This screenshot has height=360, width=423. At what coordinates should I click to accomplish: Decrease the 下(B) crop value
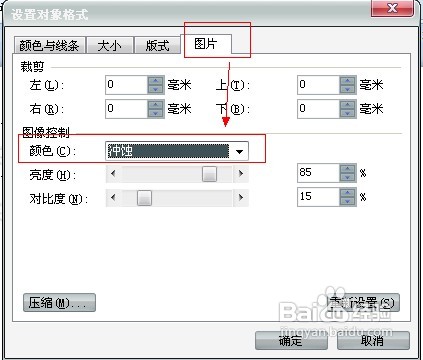[x=348, y=113]
